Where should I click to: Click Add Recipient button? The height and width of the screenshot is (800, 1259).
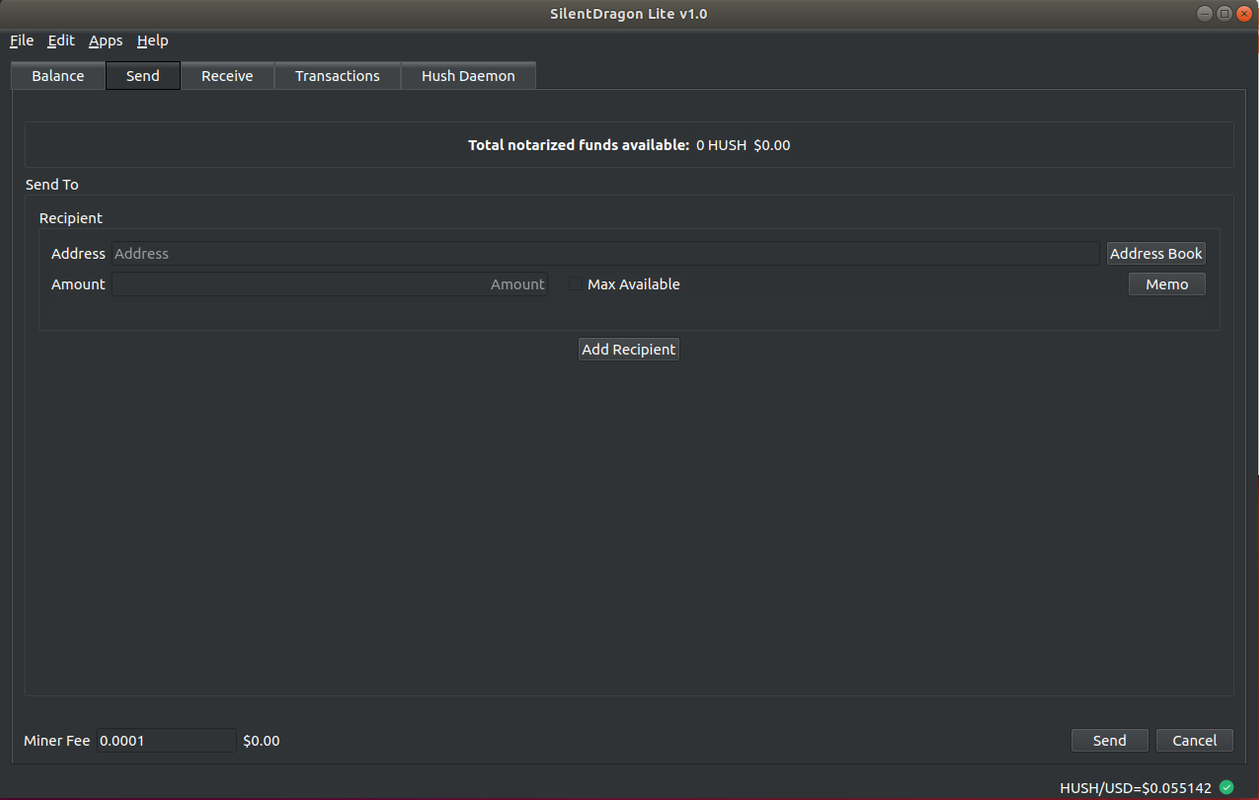629,349
